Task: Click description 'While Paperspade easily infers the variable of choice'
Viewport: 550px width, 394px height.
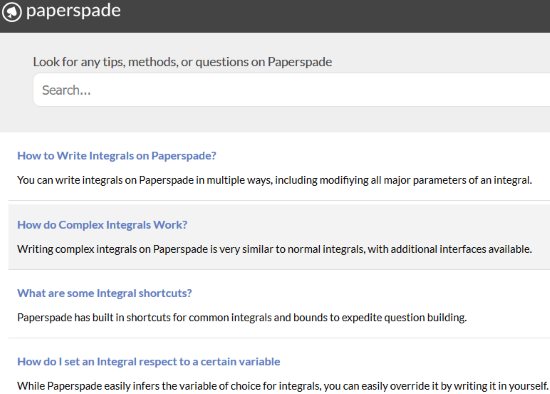Action: (x=283, y=386)
